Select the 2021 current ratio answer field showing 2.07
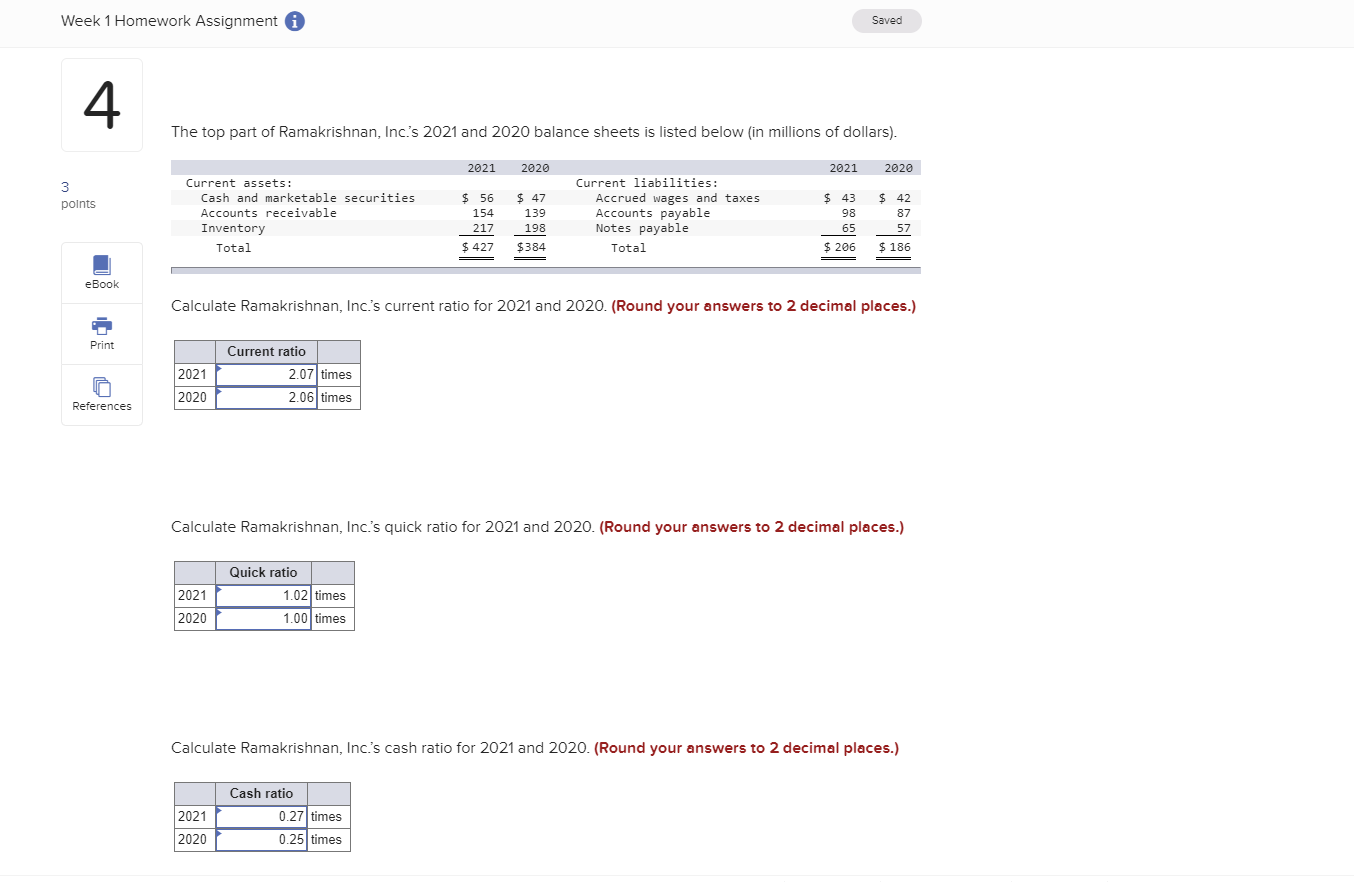This screenshot has height=882, width=1354. [x=265, y=374]
